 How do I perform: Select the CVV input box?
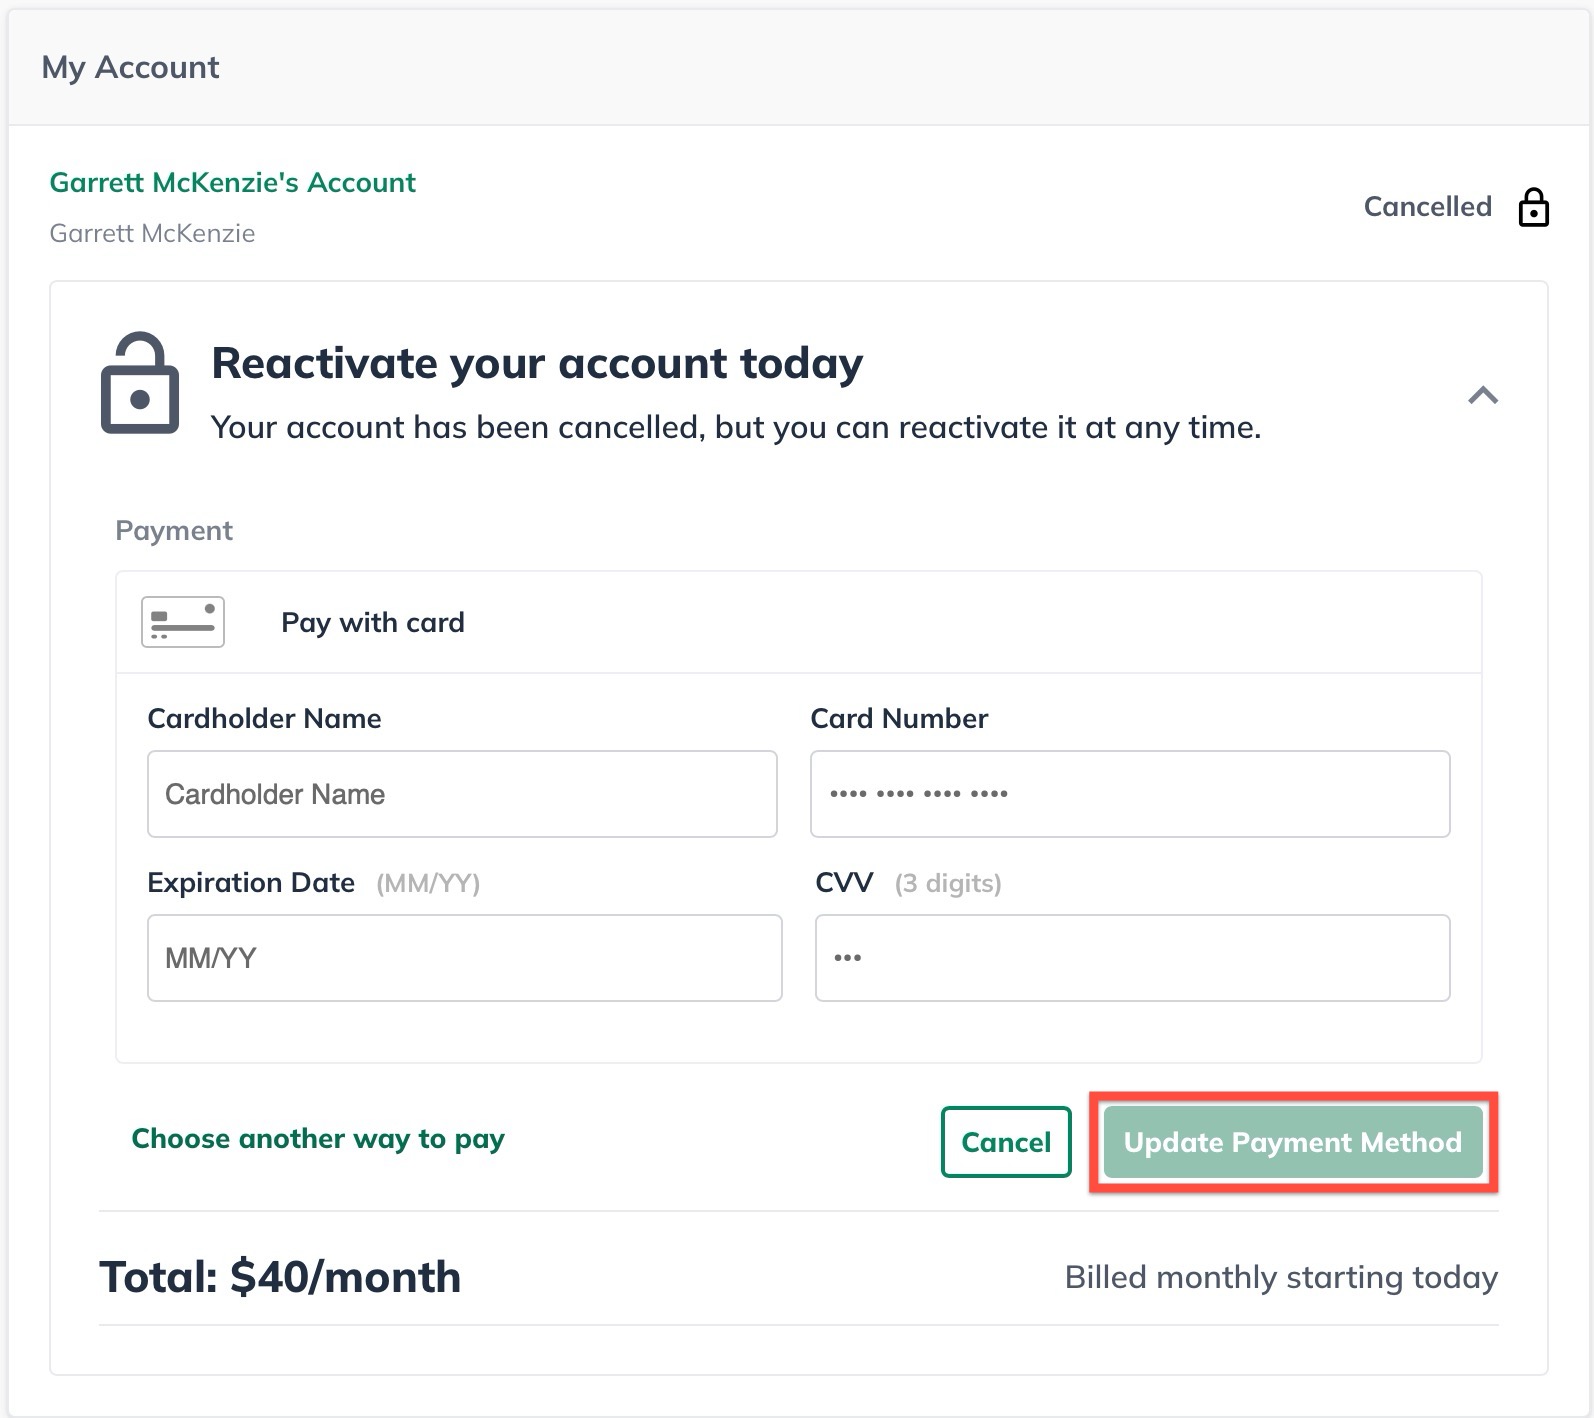[x=1131, y=957]
